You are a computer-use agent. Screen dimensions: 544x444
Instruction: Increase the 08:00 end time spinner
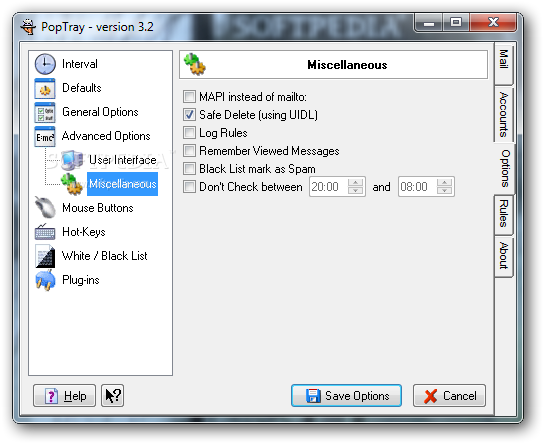click(444, 182)
